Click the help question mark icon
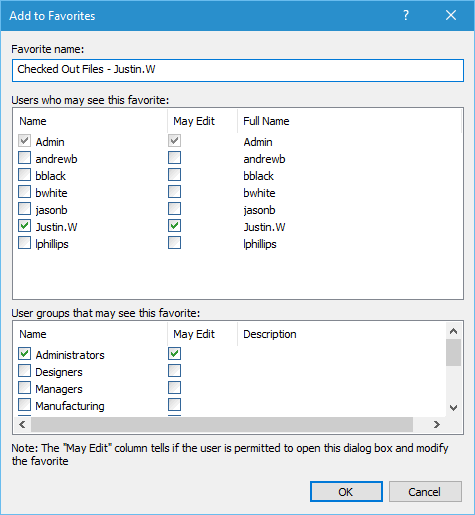The width and height of the screenshot is (475, 515). pos(406,15)
